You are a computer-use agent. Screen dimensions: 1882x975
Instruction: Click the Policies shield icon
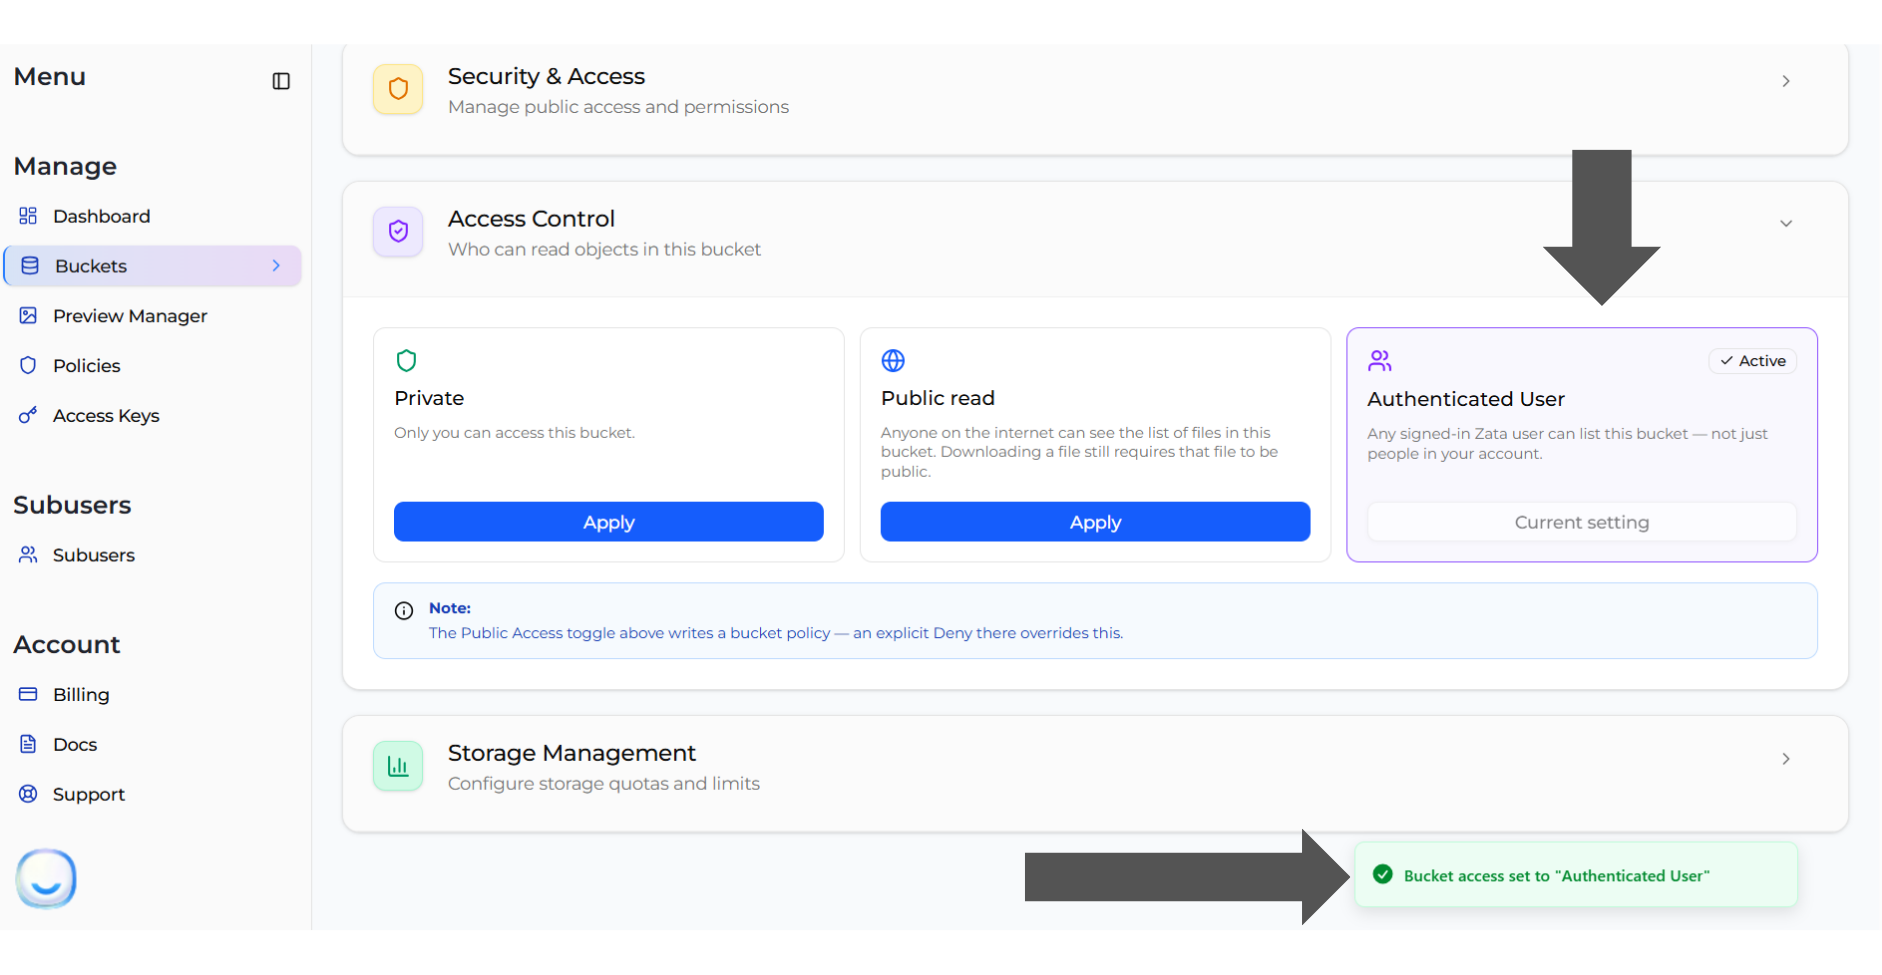pyautogui.click(x=28, y=366)
